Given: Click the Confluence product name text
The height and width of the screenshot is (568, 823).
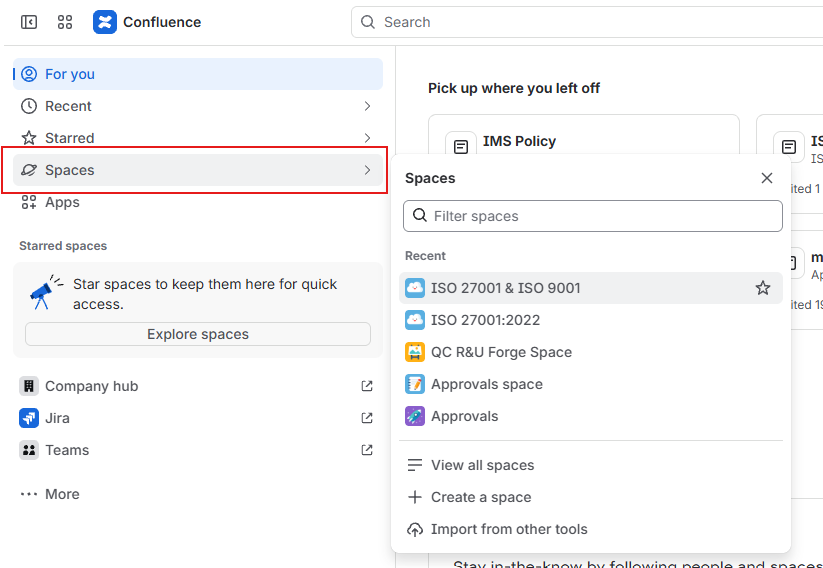Looking at the screenshot, I should (162, 22).
